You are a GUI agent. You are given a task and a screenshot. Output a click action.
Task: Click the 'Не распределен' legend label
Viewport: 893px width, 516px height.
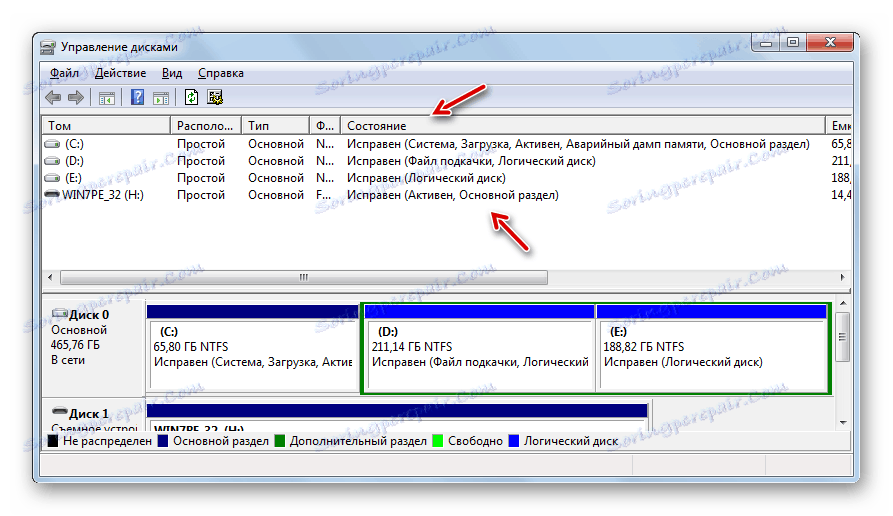coord(108,441)
